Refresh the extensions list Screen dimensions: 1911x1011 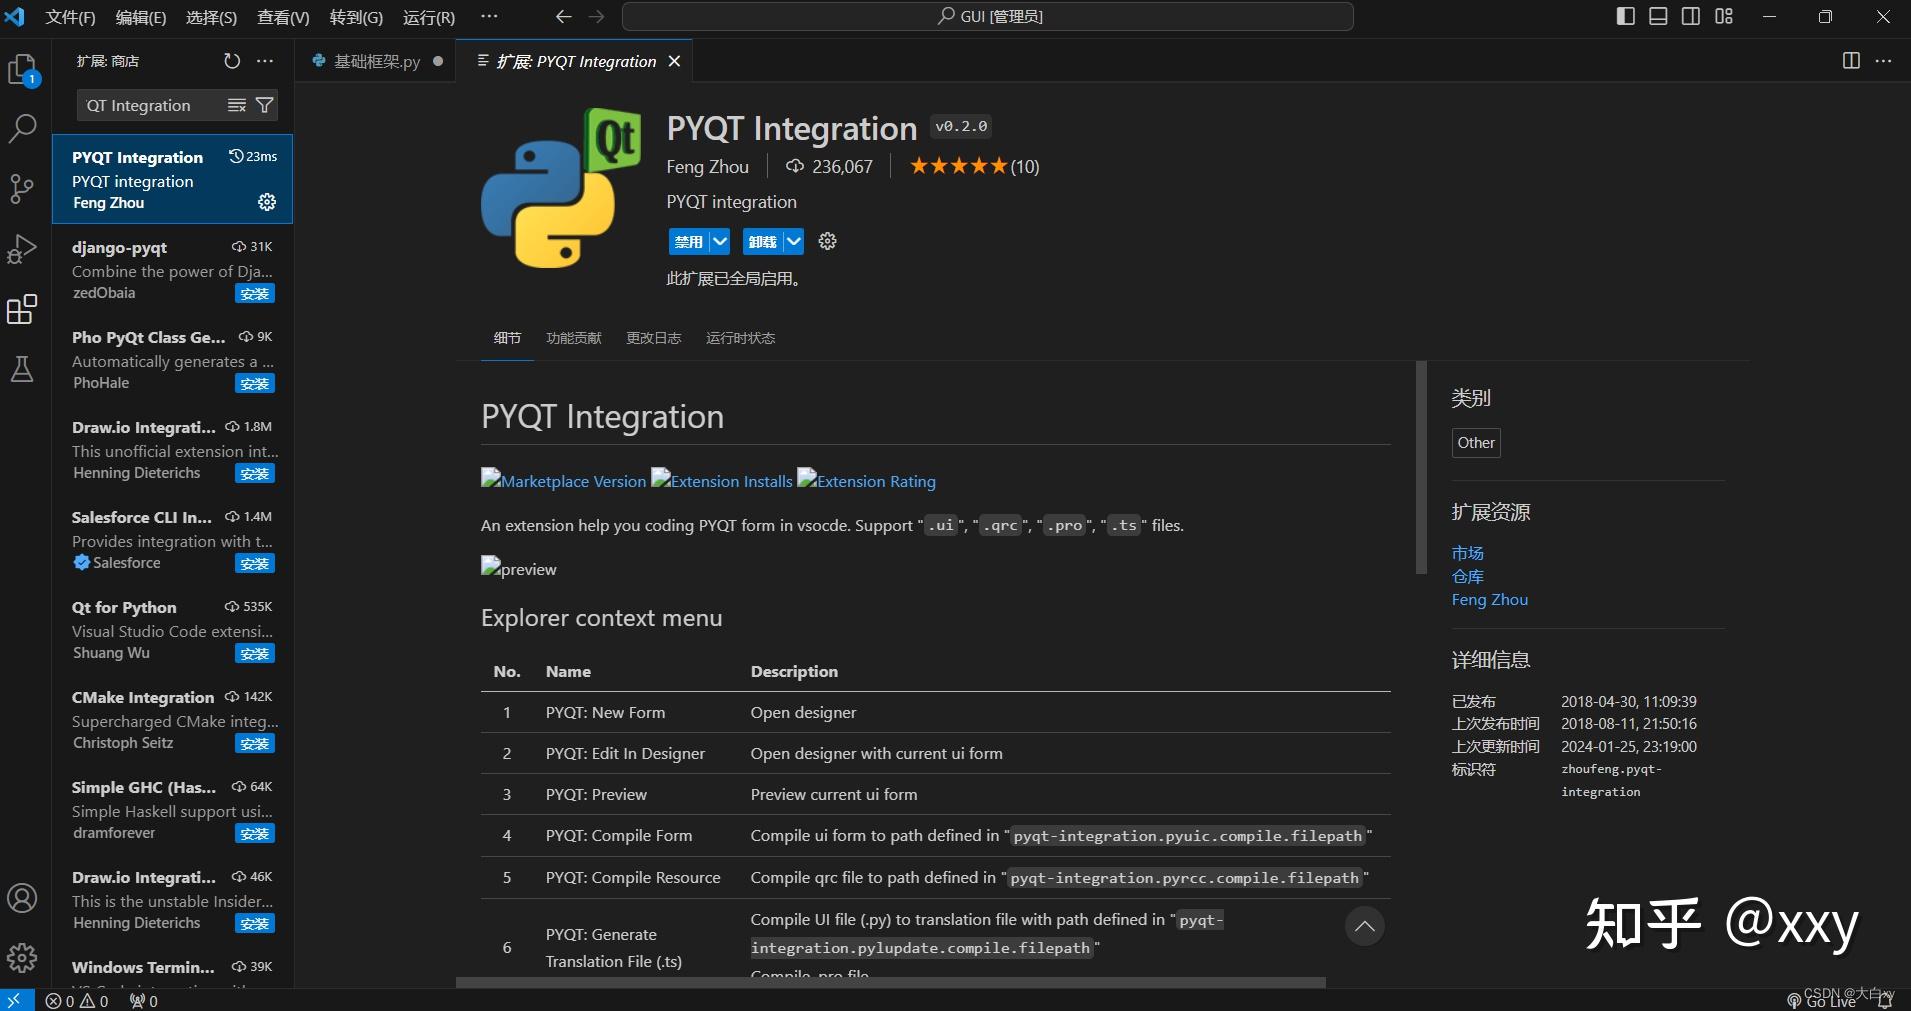[x=231, y=61]
